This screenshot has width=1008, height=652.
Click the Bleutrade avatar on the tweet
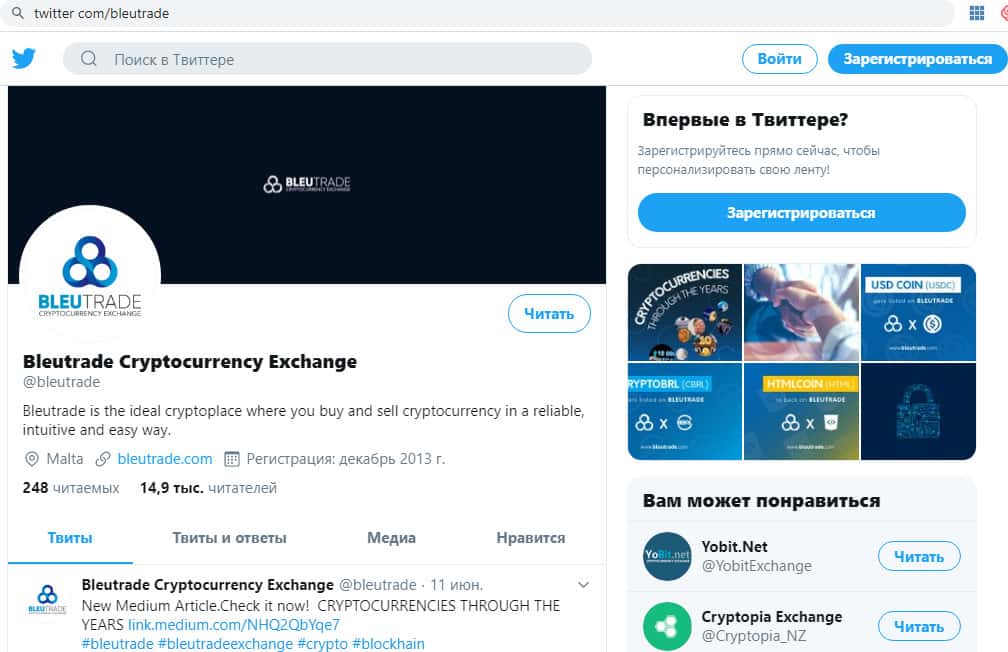point(47,597)
